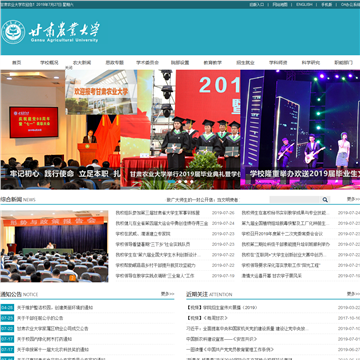
Task: Open the 【视频】《每周甘农》 attention item
Action: pyautogui.click(x=207, y=318)
